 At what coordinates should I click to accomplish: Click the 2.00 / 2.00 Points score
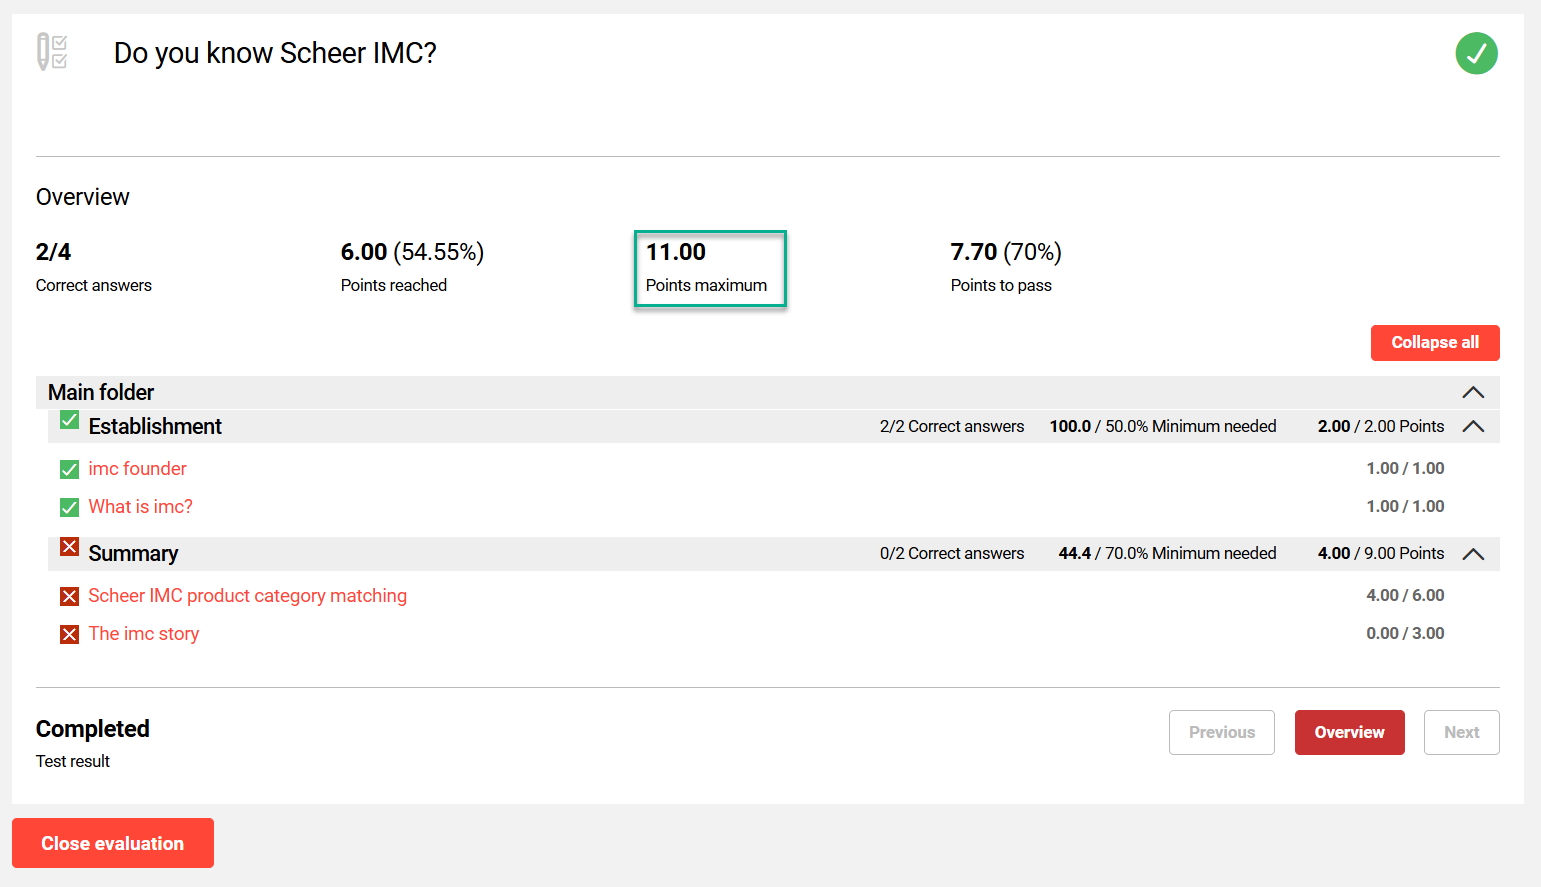[1381, 426]
